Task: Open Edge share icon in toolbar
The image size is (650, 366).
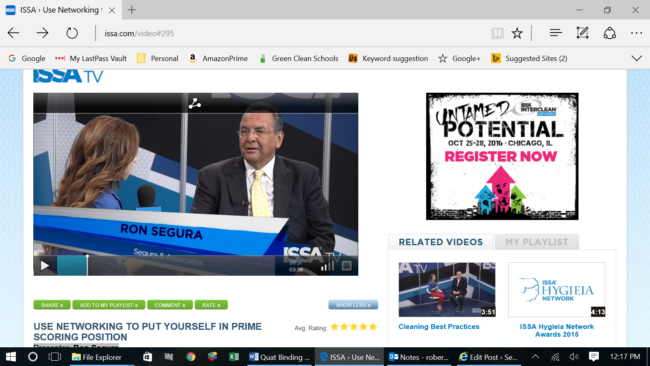Action: click(609, 33)
